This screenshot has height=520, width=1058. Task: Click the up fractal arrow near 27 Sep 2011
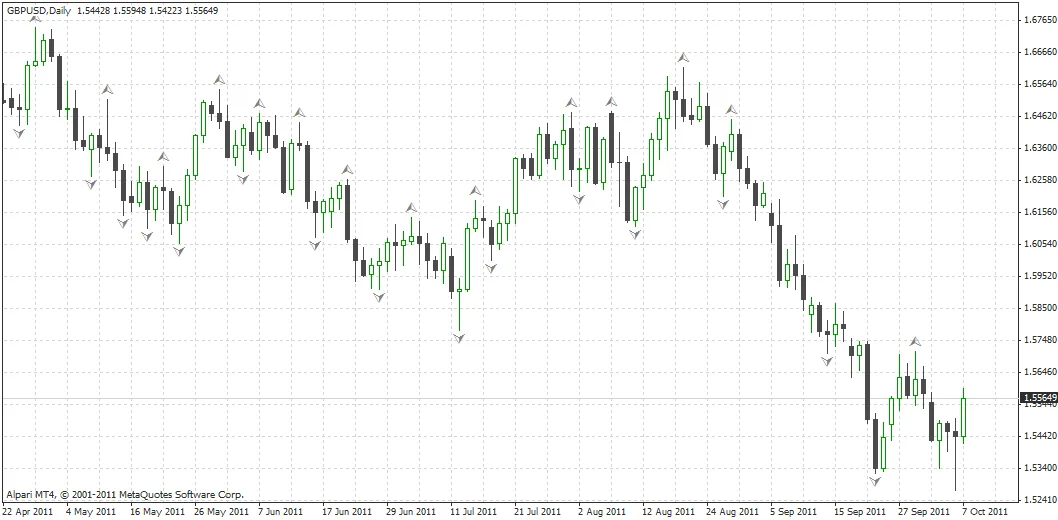point(915,341)
